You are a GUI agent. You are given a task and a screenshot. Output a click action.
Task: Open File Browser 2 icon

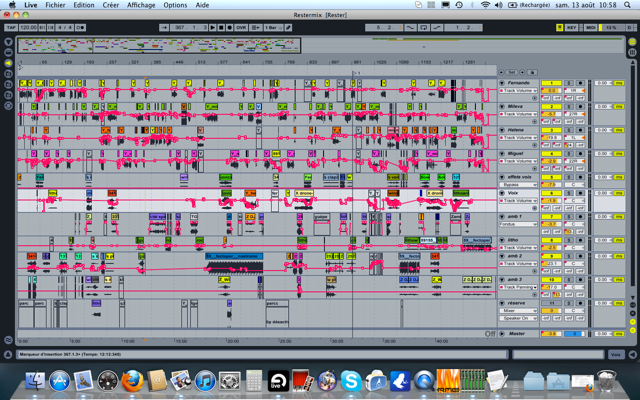coord(8,84)
